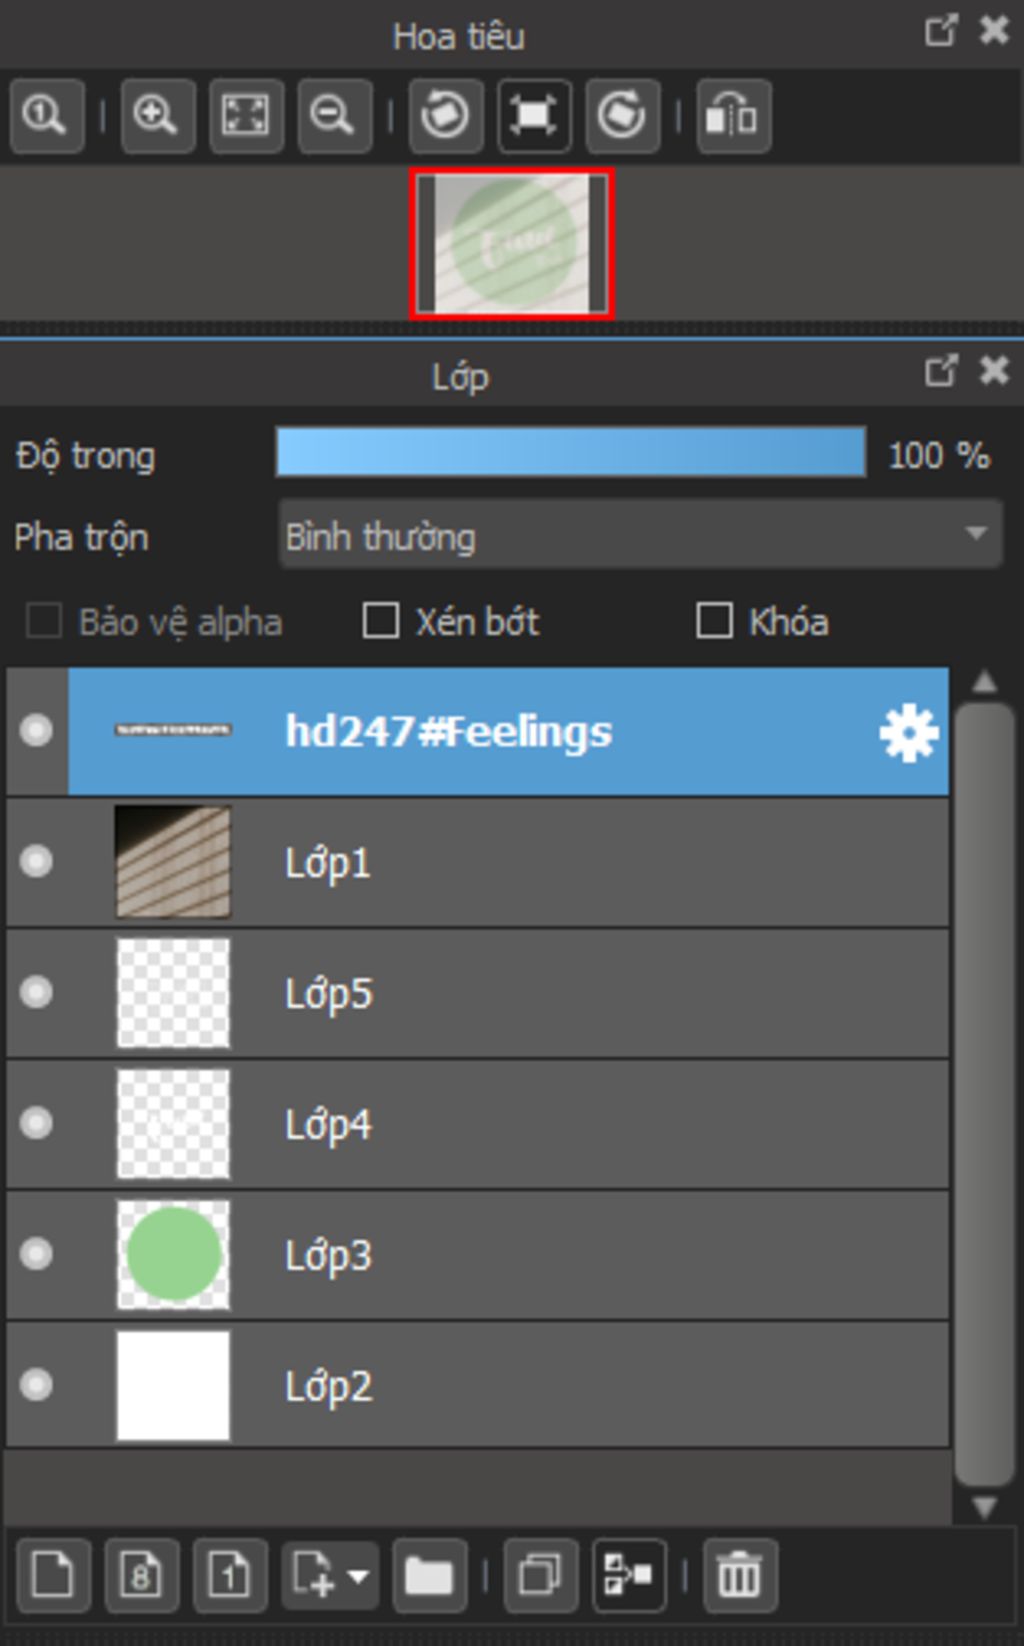Reset navigator zoom to 100%
This screenshot has width=1024, height=1646.
point(46,116)
